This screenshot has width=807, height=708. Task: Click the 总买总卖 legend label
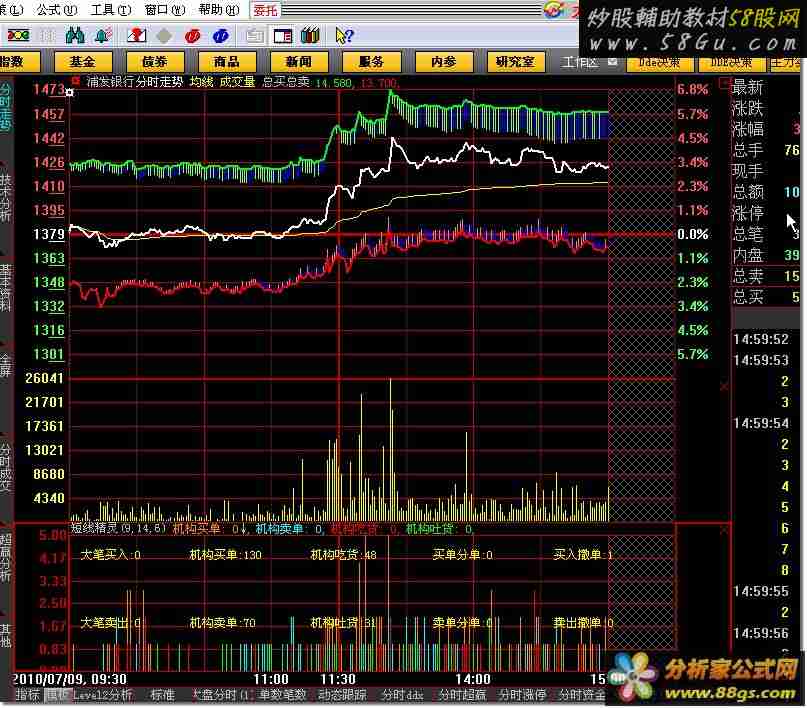286,82
